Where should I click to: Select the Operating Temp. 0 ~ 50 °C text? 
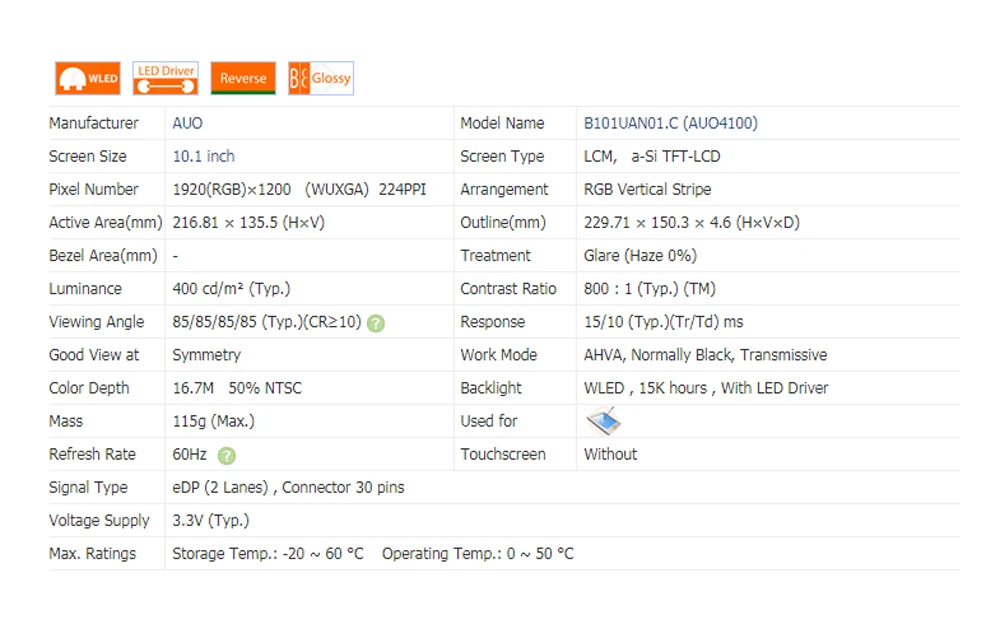tap(478, 554)
